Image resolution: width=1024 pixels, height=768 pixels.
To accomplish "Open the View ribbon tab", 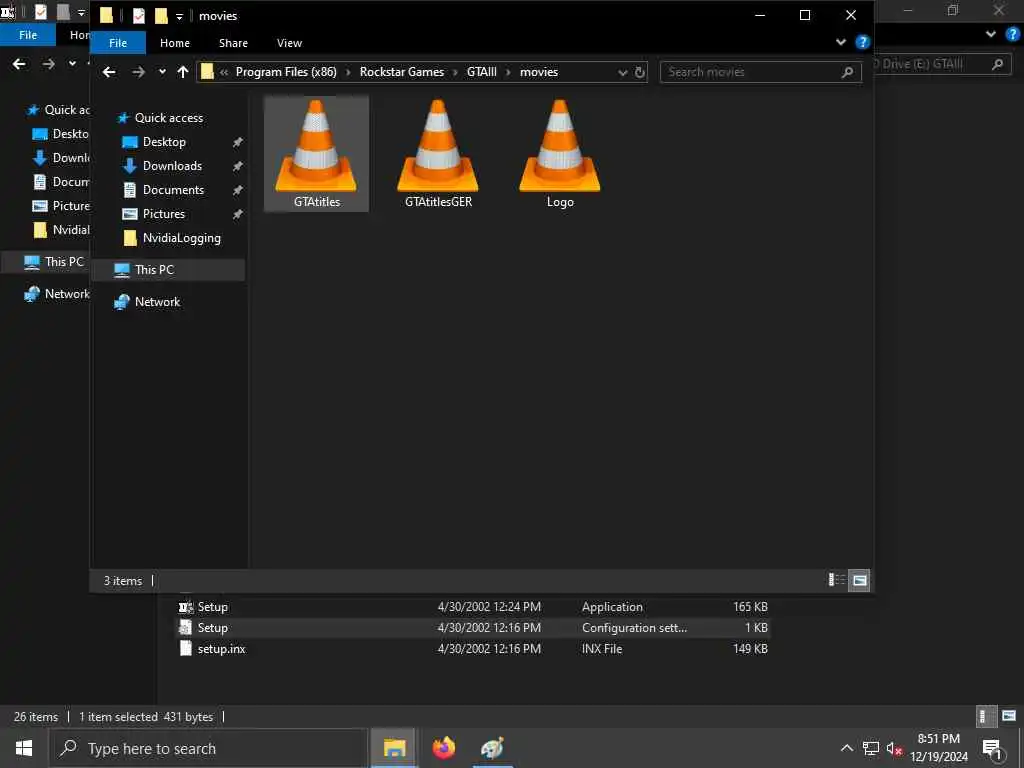I will pyautogui.click(x=289, y=43).
